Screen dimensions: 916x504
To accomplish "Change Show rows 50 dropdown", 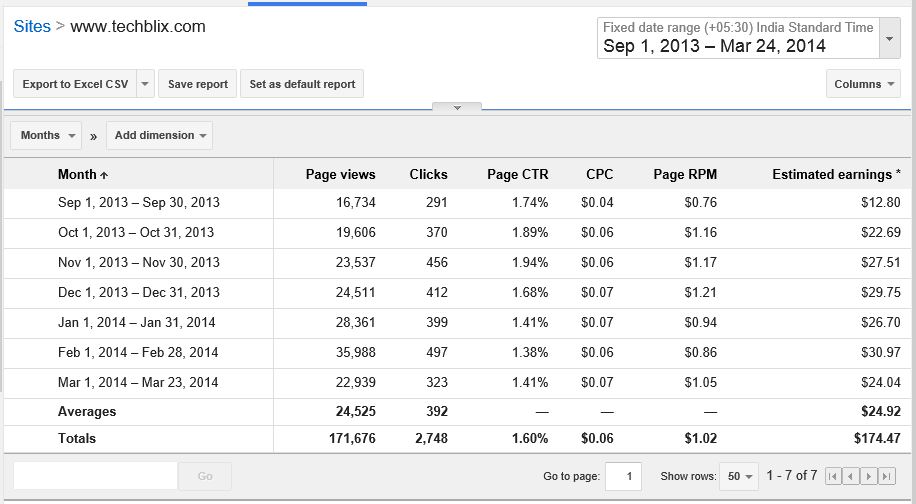I will click(x=739, y=476).
